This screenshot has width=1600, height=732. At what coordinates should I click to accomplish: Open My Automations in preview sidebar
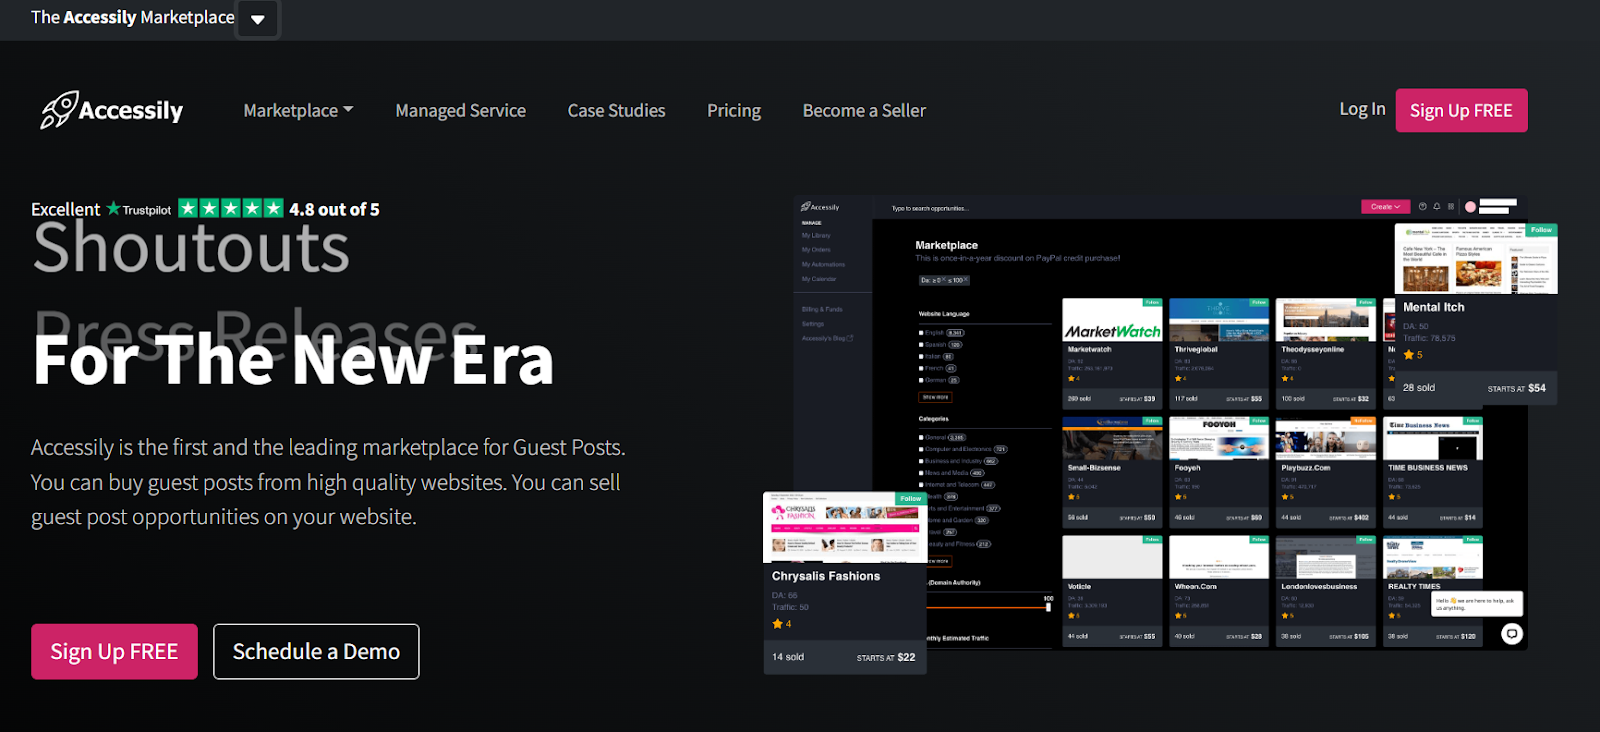coord(823,265)
